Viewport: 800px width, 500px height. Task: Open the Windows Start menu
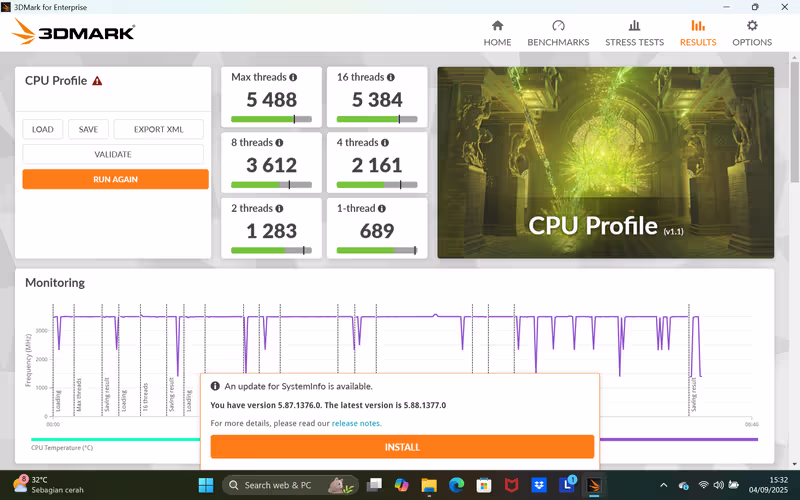point(206,485)
